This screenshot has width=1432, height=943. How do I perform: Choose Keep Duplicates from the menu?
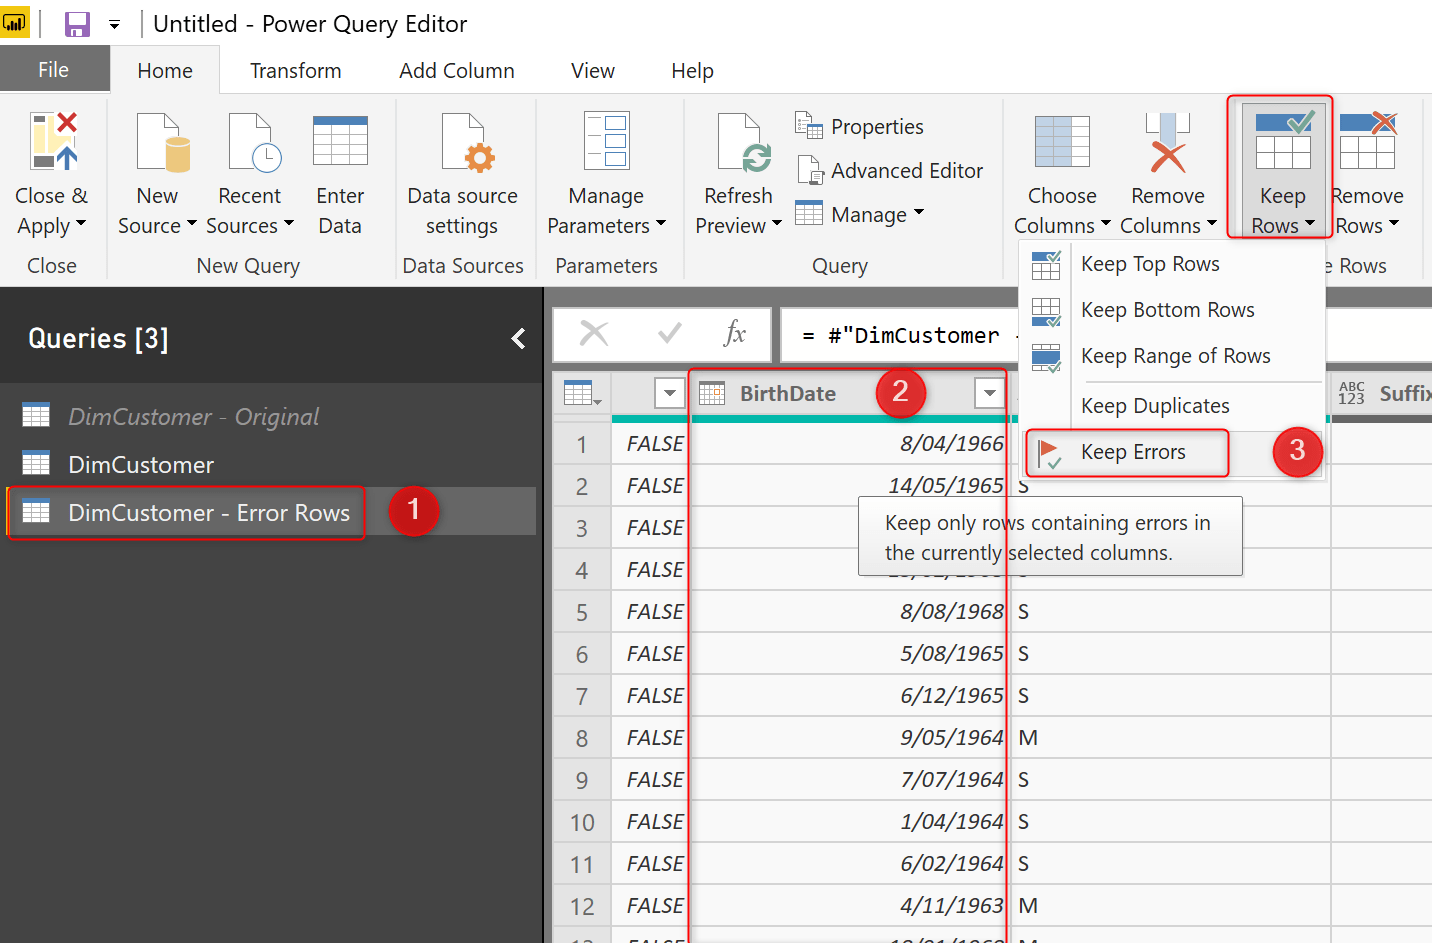pyautogui.click(x=1154, y=406)
